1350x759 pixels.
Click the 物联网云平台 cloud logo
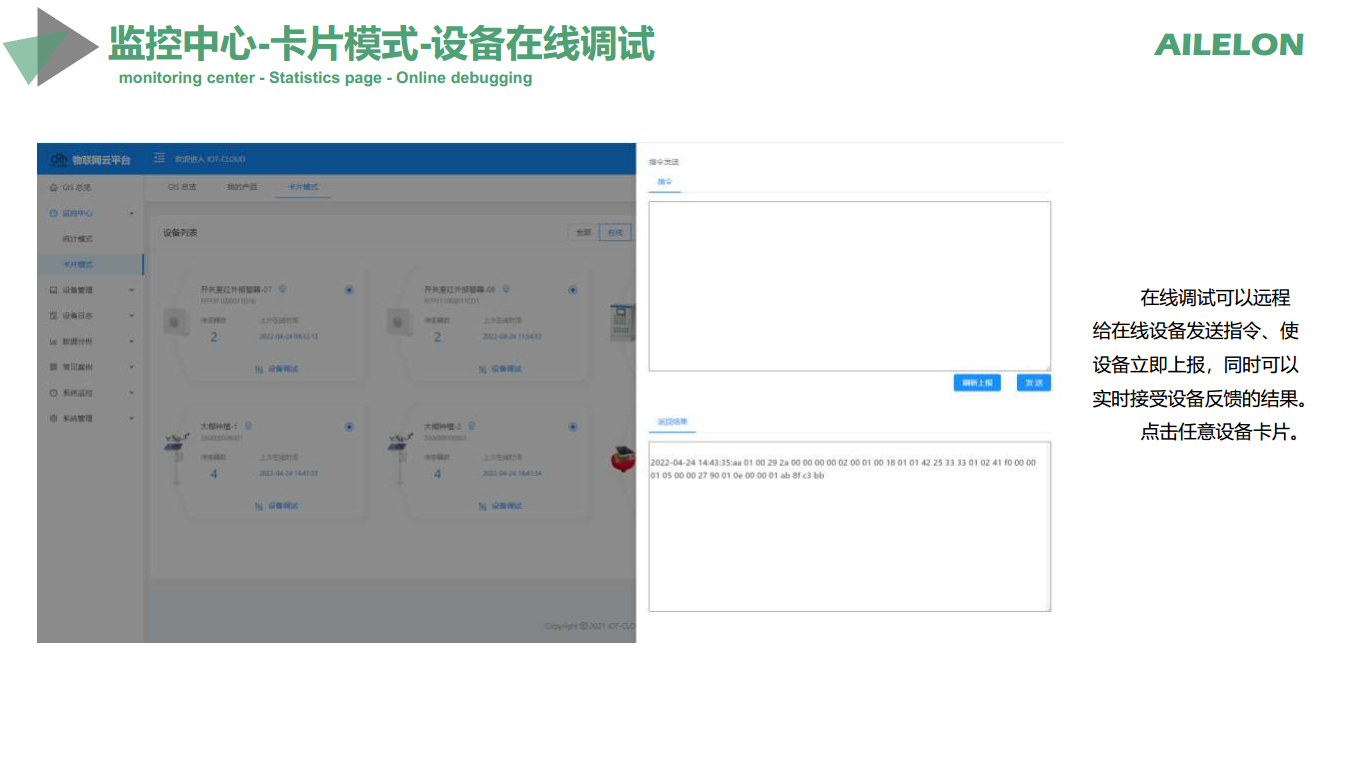tap(58, 159)
